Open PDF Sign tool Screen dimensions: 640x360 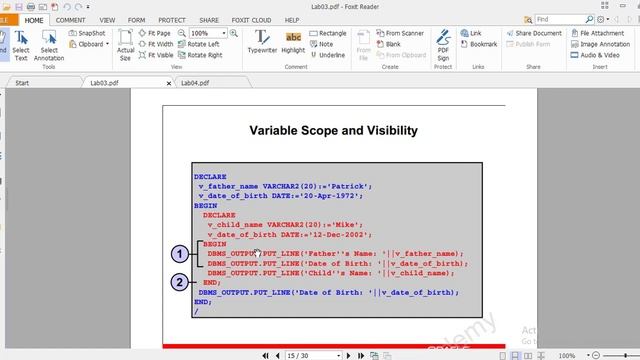coord(443,45)
